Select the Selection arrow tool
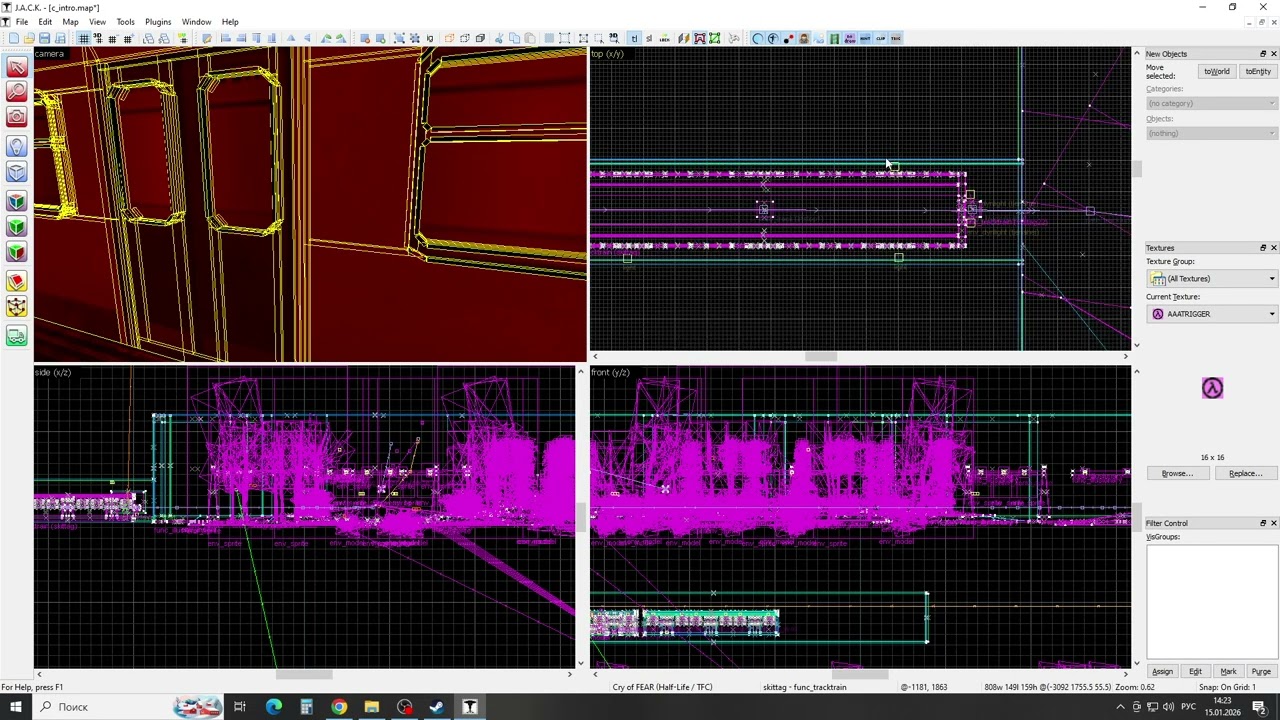This screenshot has width=1280, height=720. (16, 67)
